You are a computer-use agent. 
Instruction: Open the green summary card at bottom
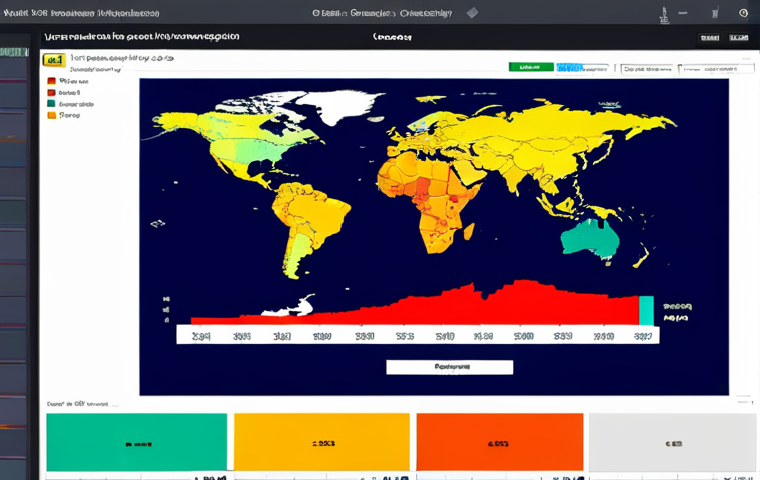[137, 442]
